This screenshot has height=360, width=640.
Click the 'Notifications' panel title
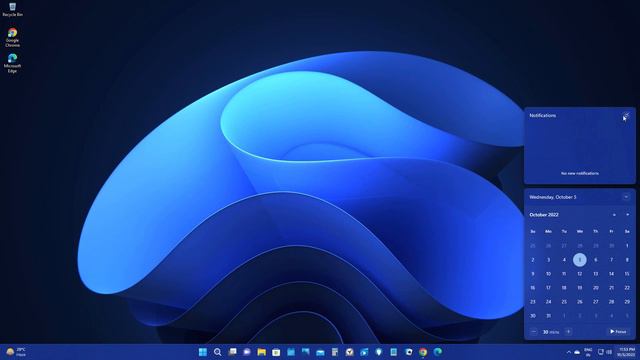tap(542, 116)
